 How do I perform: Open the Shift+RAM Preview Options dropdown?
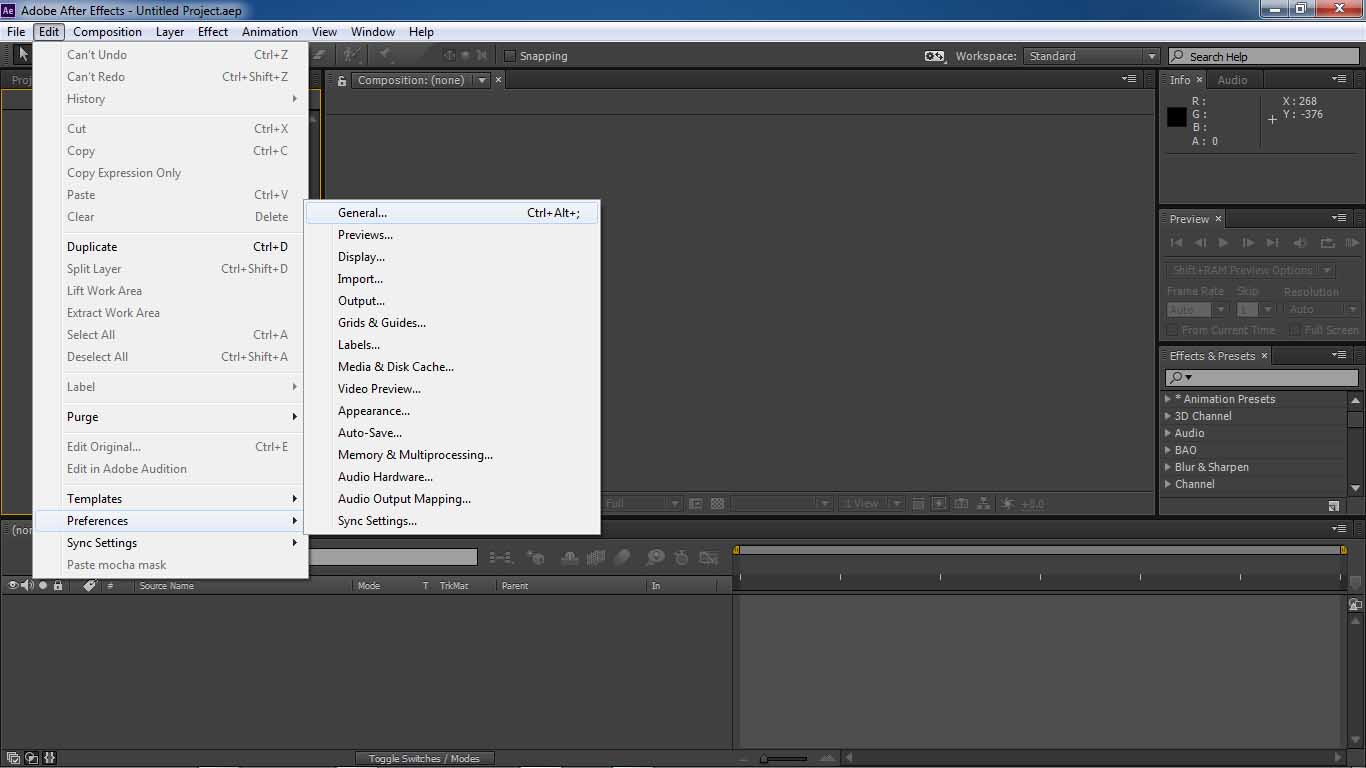[1251, 270]
